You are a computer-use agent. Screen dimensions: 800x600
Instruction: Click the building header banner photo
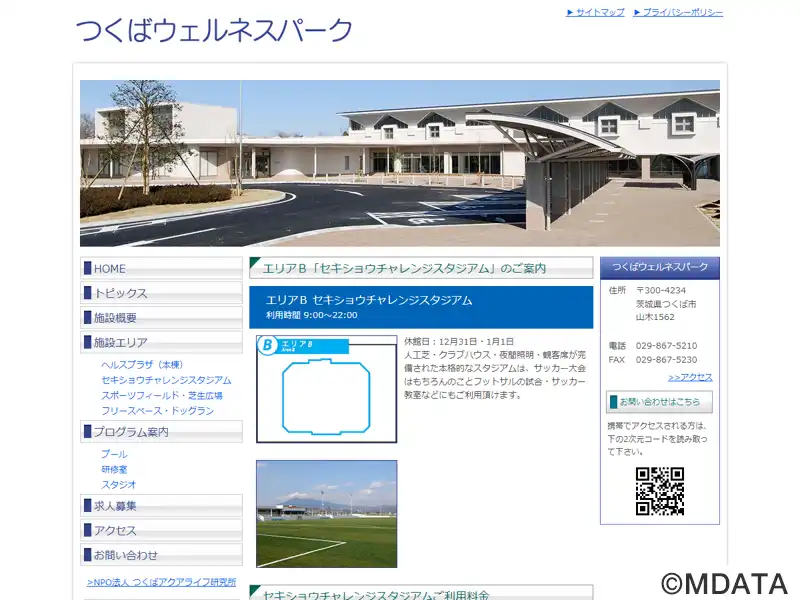point(400,163)
